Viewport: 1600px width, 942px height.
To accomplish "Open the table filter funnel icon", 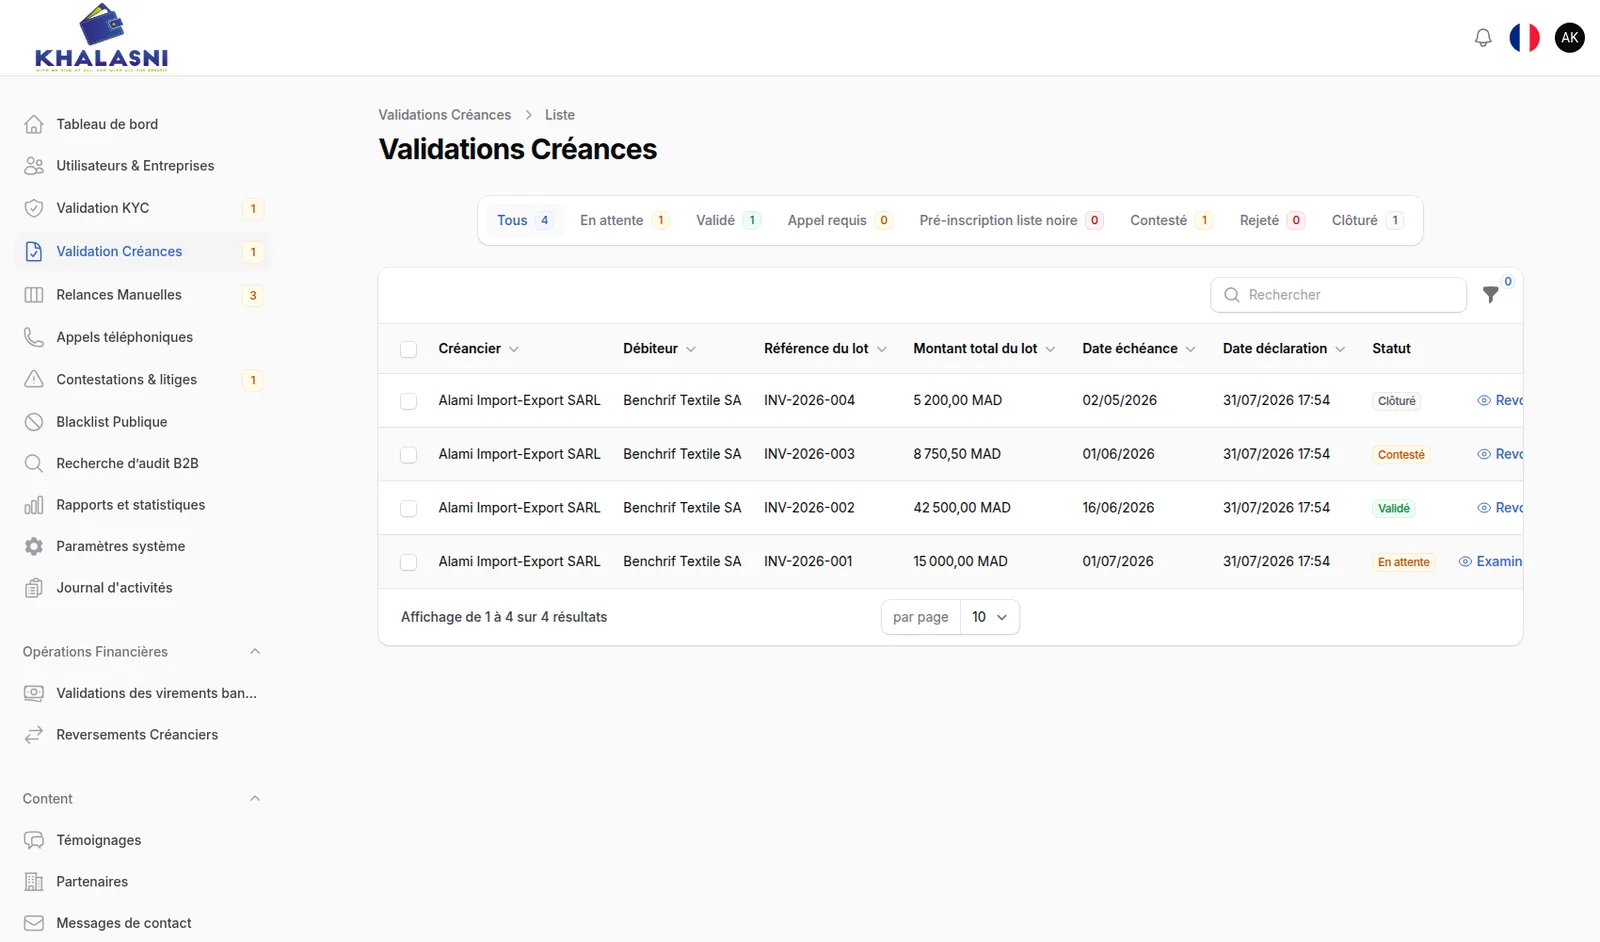I will [1490, 295].
